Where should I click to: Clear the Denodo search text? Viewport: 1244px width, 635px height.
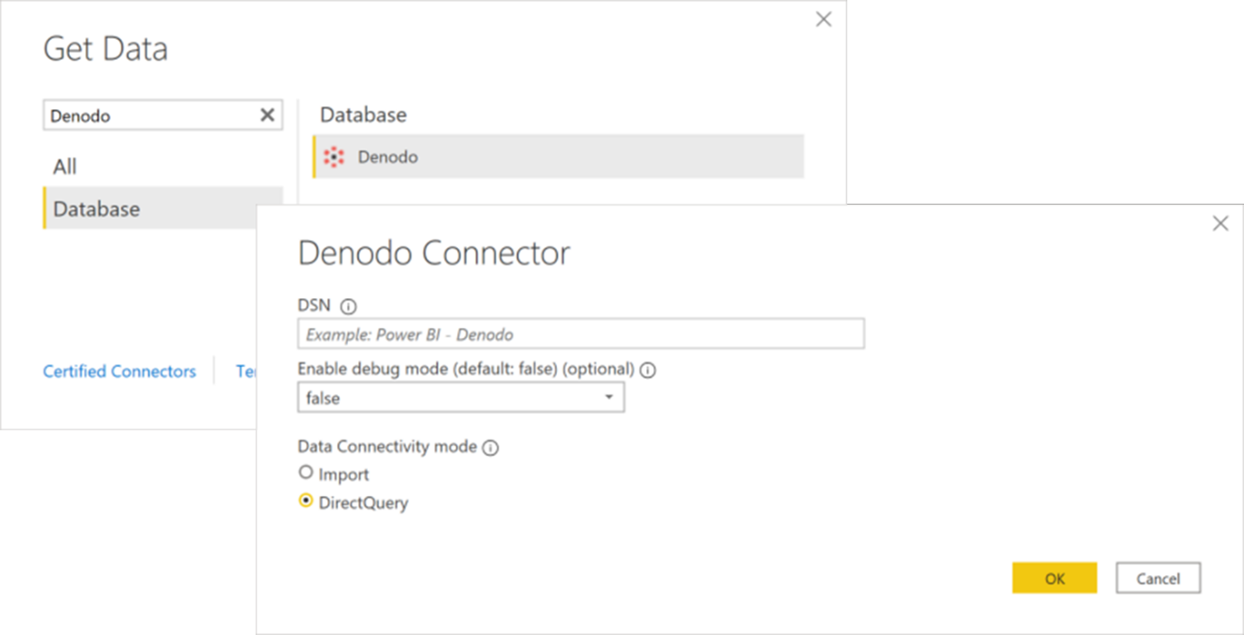tap(267, 115)
